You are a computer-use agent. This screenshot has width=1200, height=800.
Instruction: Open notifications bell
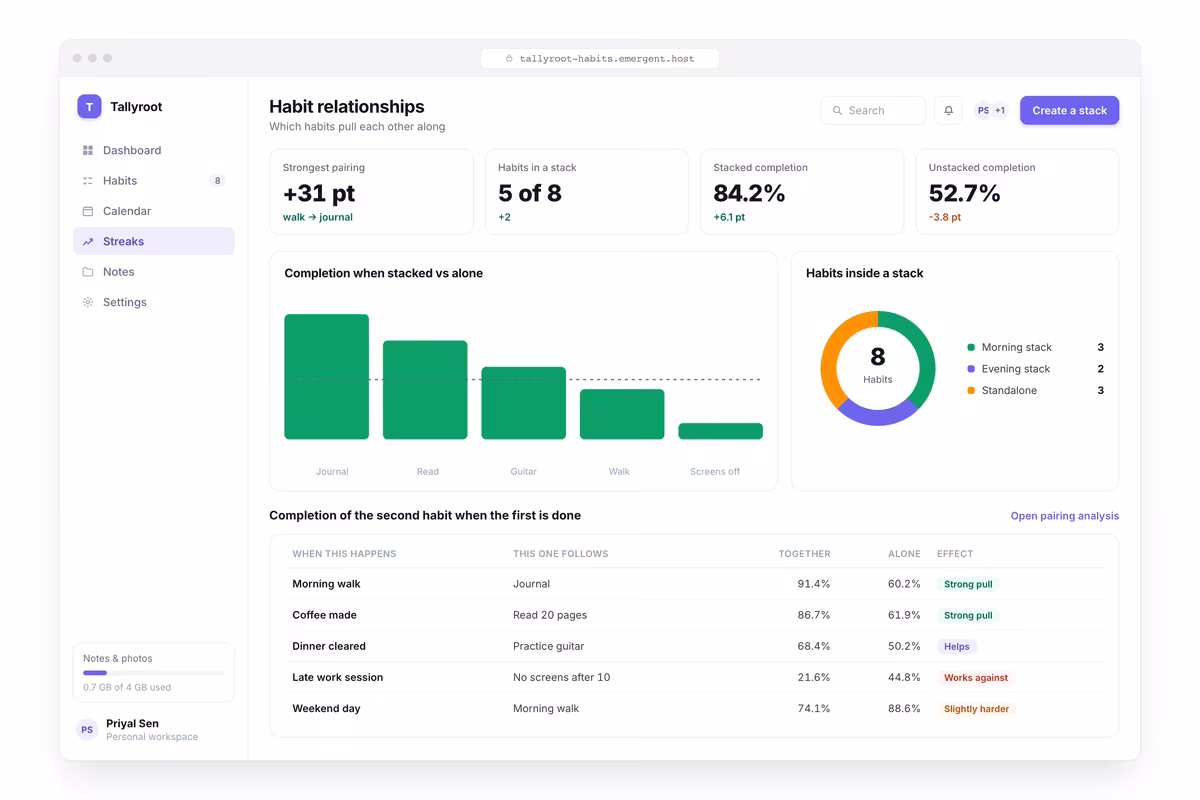[x=949, y=111]
